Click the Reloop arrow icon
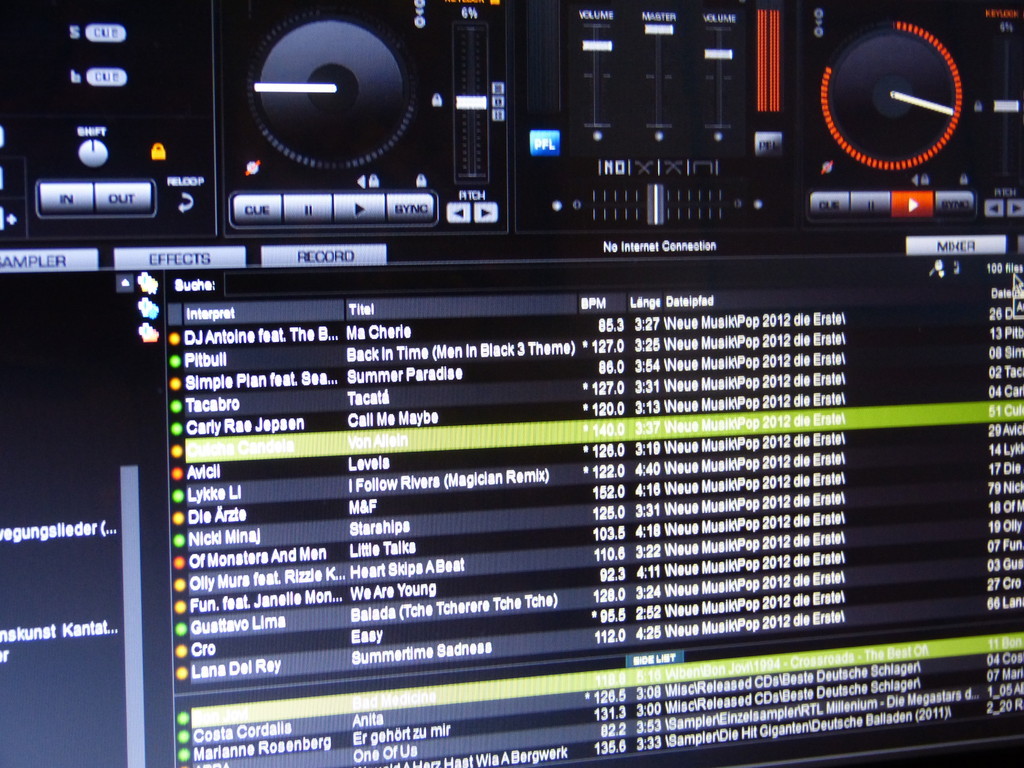1024x768 pixels. [185, 202]
